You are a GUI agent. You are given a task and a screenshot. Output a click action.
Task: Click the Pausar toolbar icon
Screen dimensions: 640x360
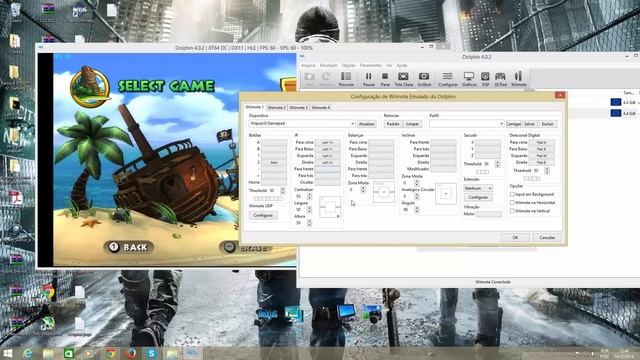click(369, 78)
